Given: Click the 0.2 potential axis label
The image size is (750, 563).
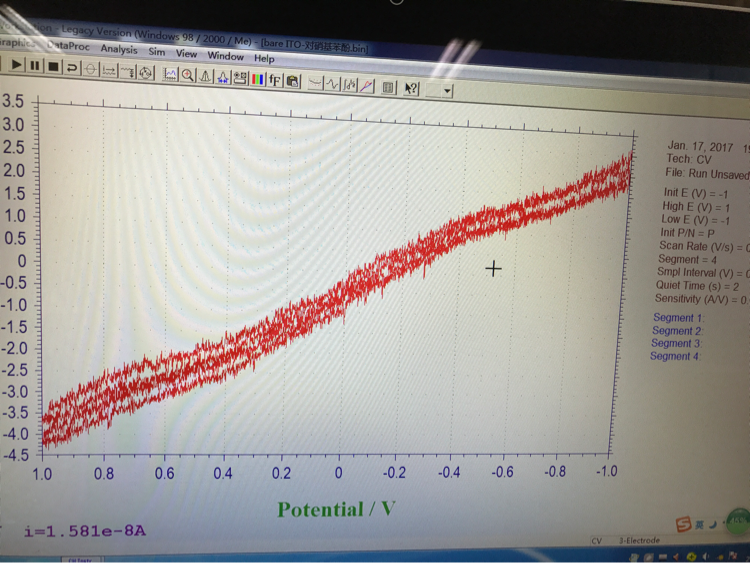Looking at the screenshot, I should [281, 473].
